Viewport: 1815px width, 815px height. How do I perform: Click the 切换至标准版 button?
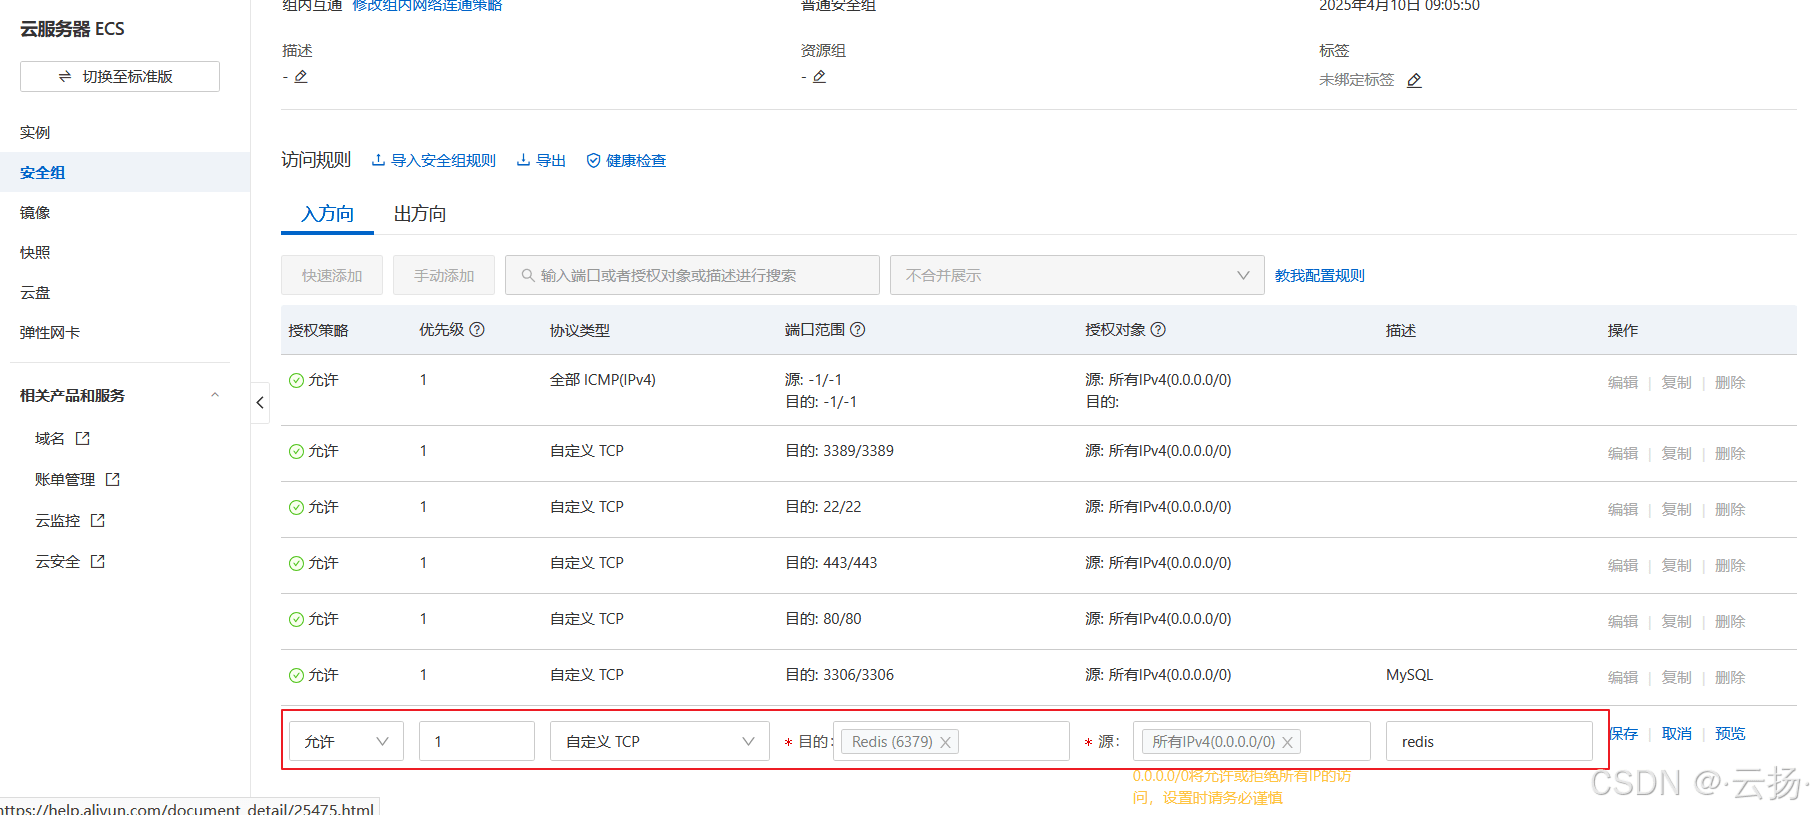click(x=120, y=77)
